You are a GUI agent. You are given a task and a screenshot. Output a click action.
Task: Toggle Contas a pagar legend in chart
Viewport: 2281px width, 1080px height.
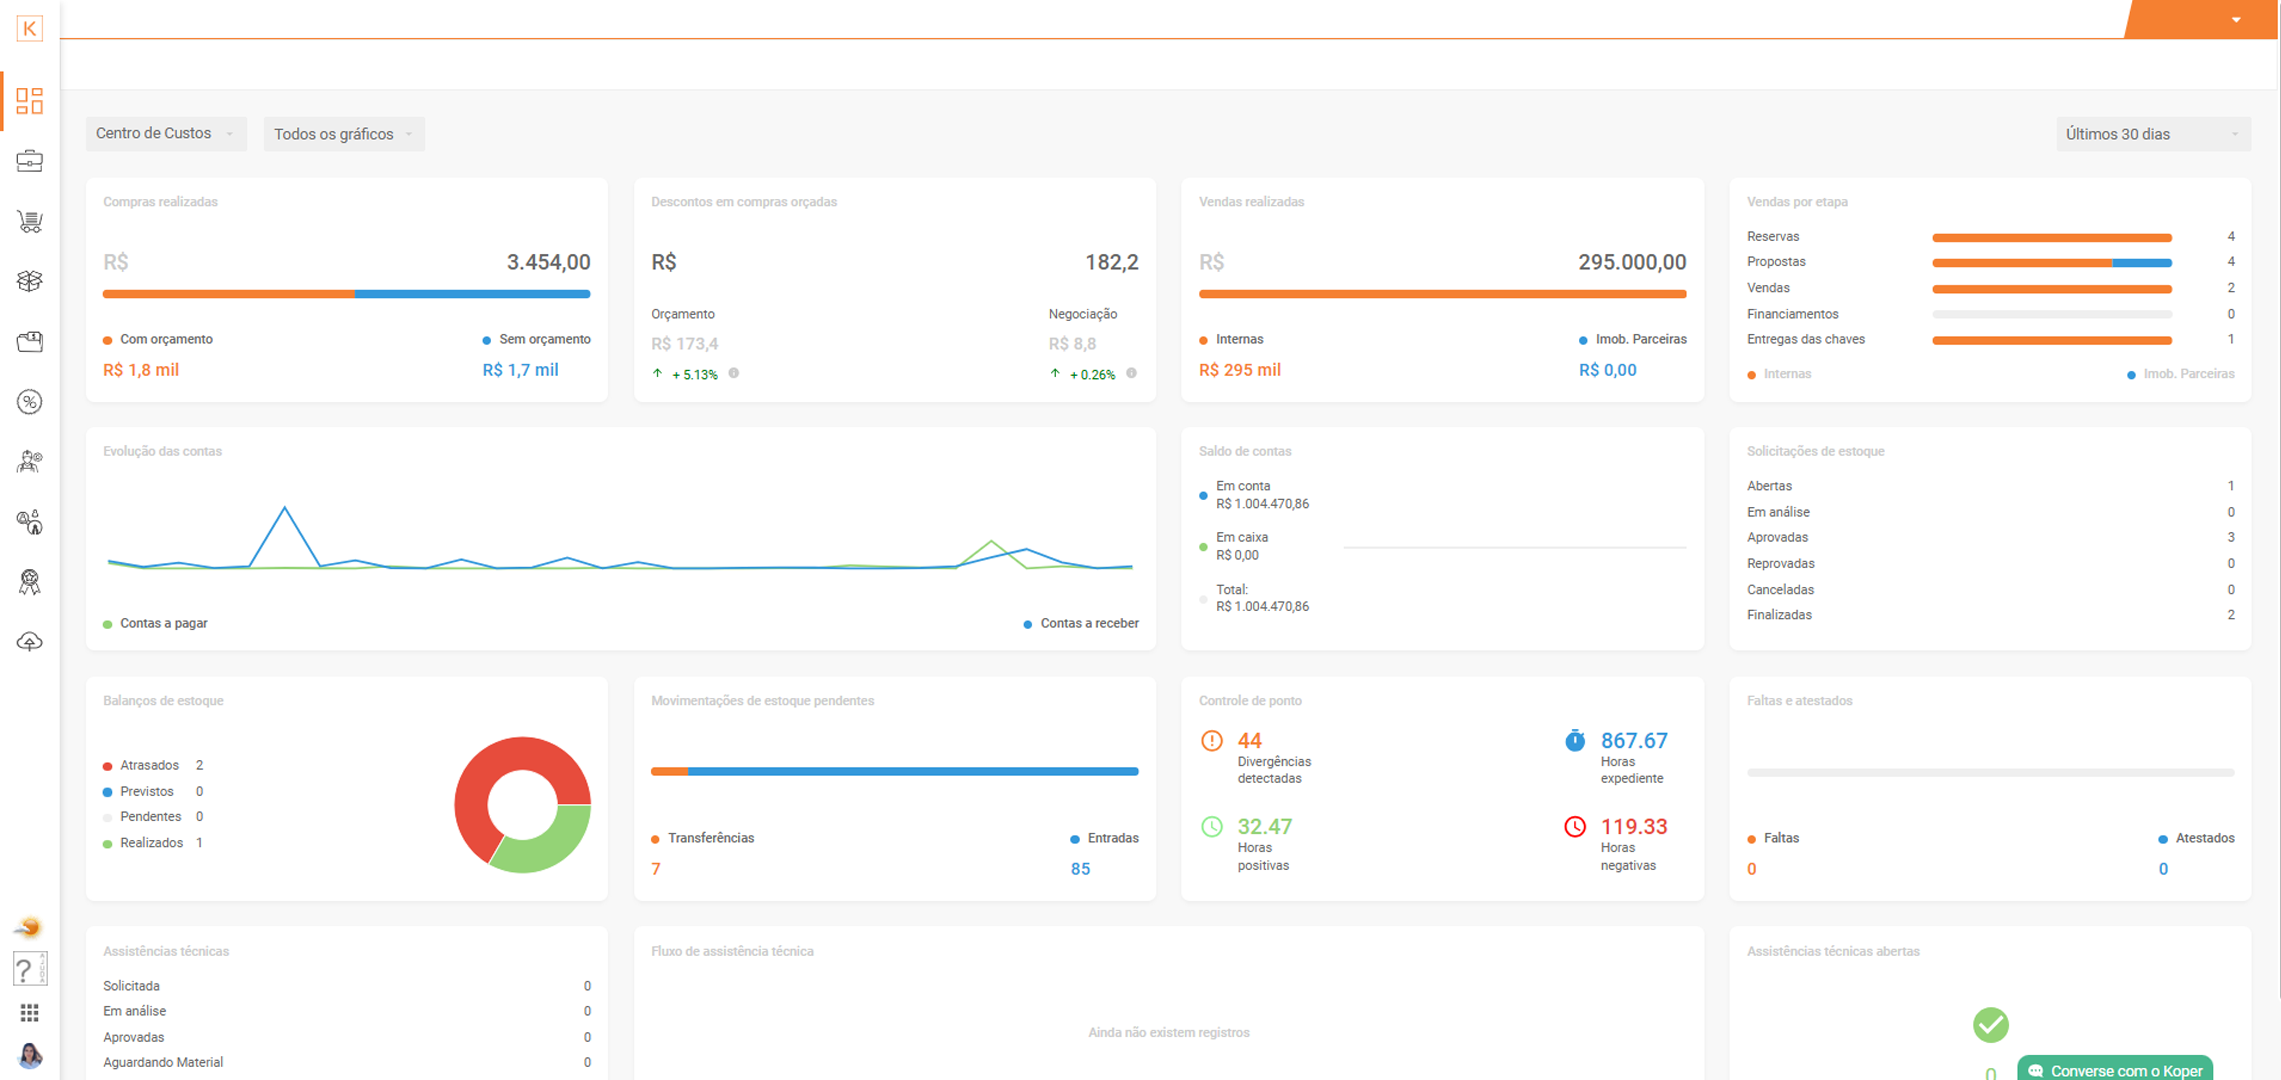click(x=155, y=623)
